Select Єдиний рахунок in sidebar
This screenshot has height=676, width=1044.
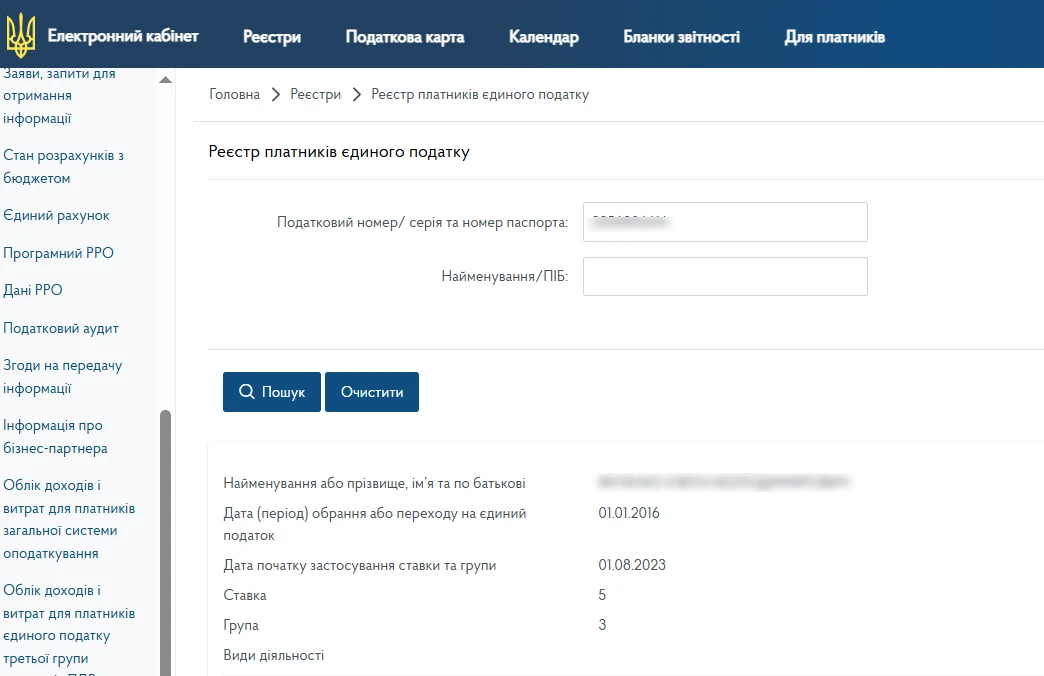click(57, 215)
